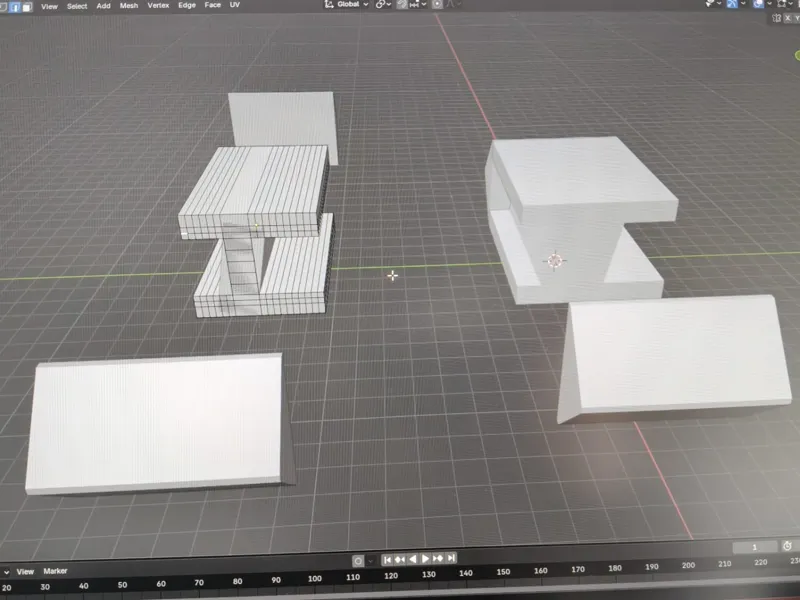This screenshot has width=800, height=600.
Task: Expand the pivot point dropdown
Action: point(383,4)
